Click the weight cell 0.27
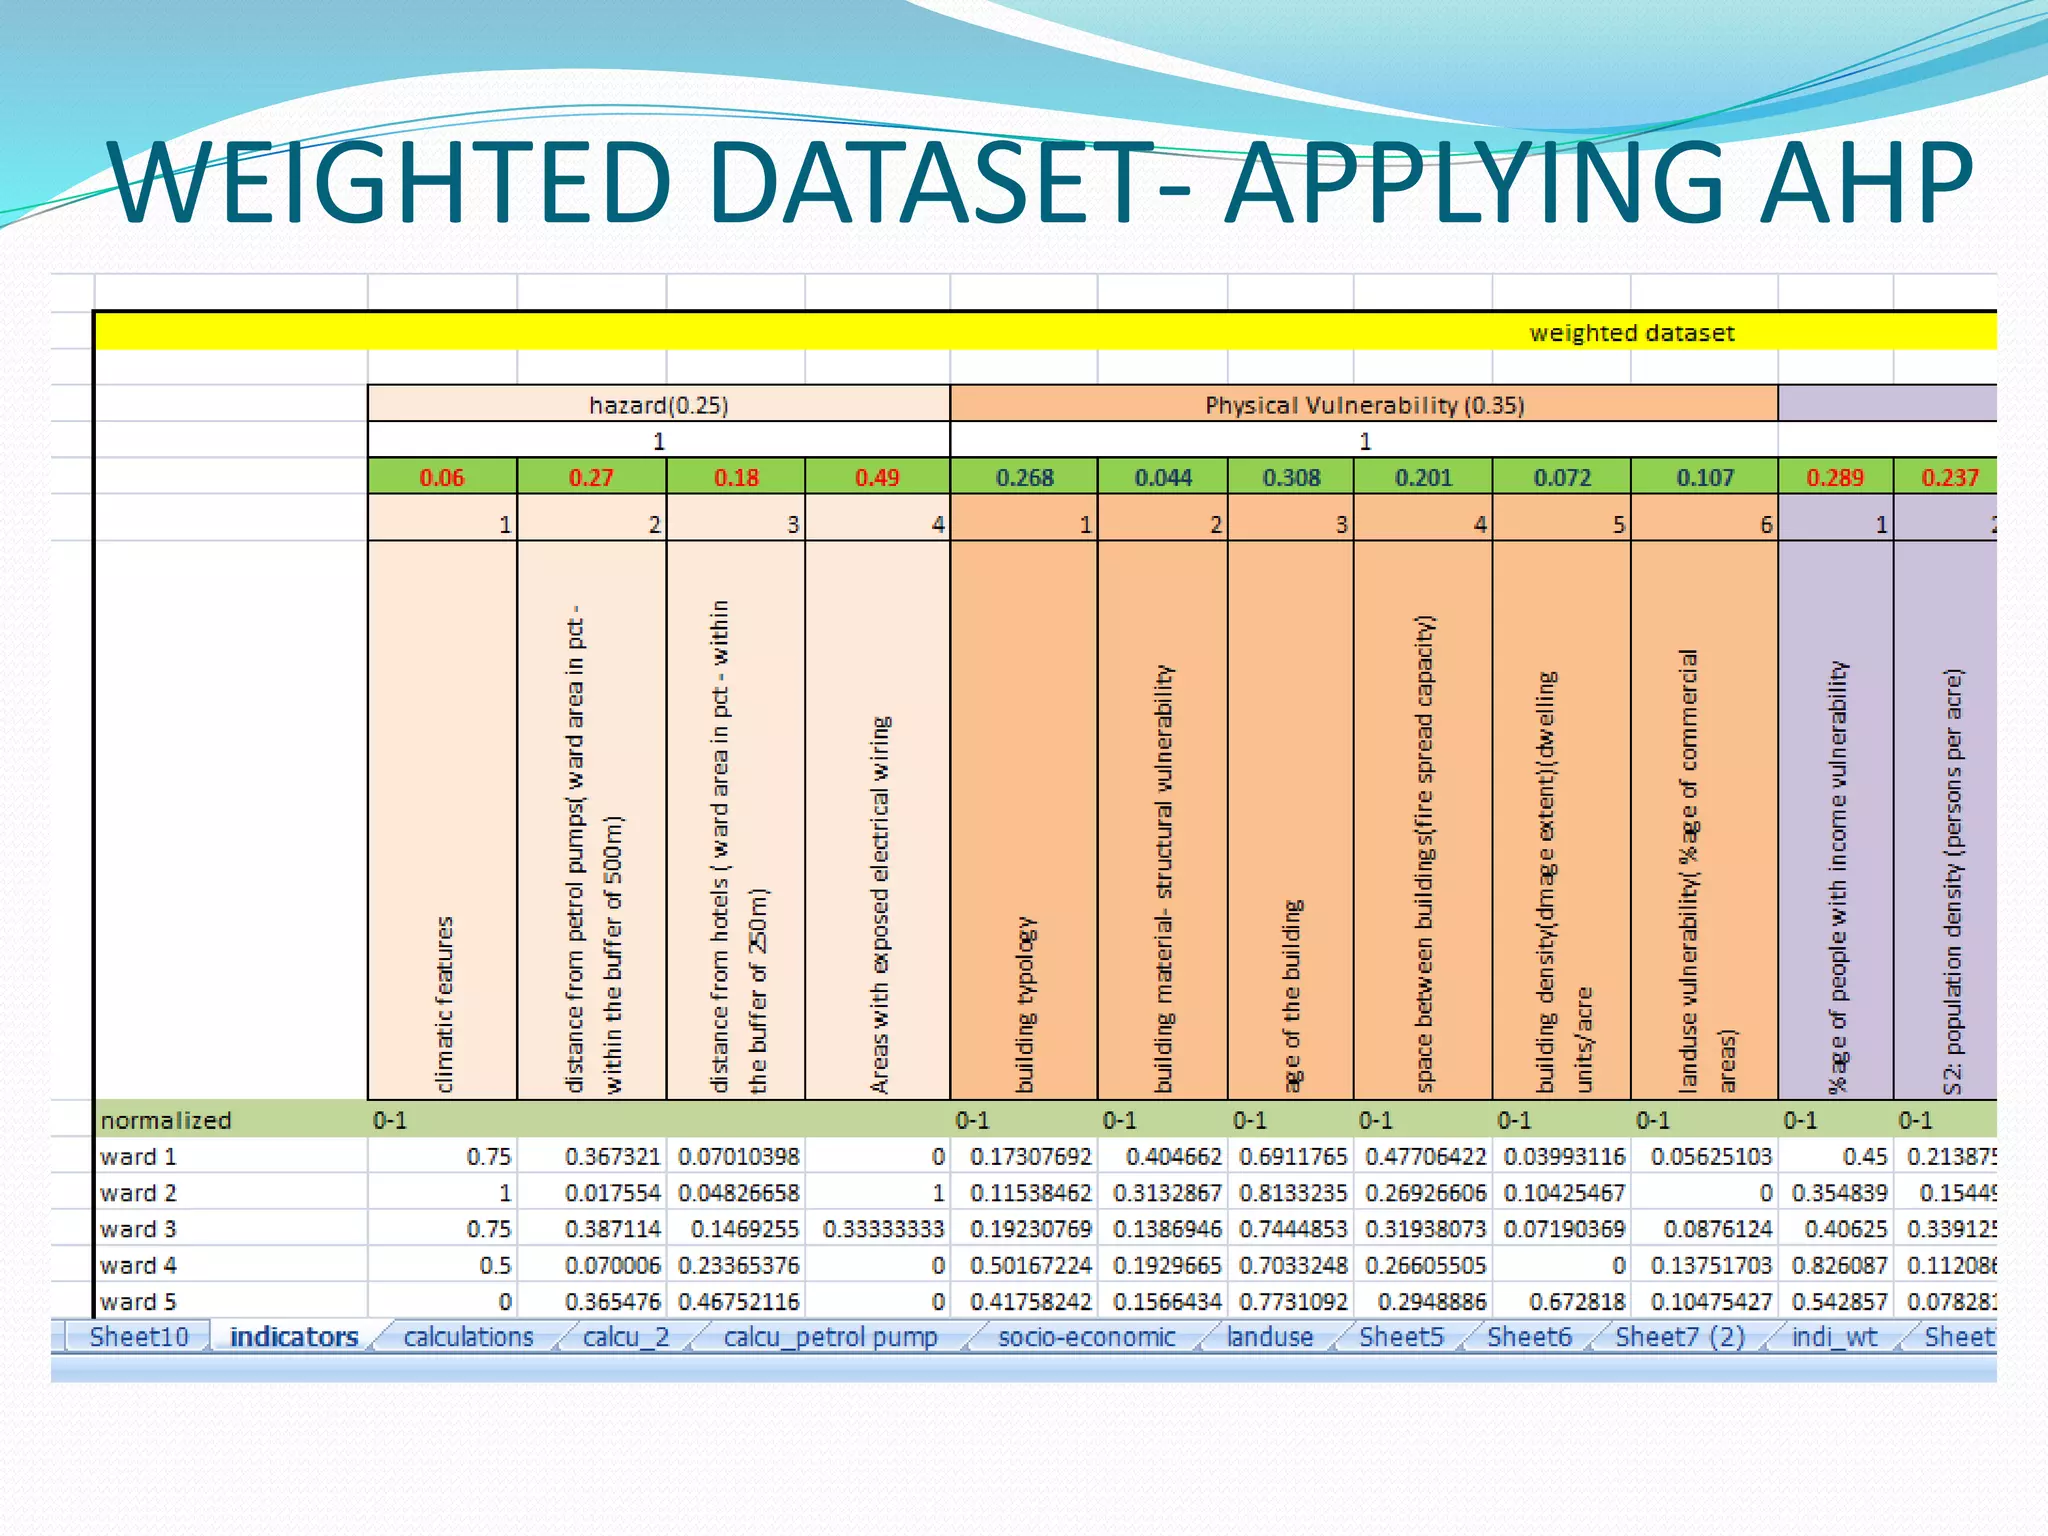Viewport: 2048px width, 1536px height. point(591,477)
